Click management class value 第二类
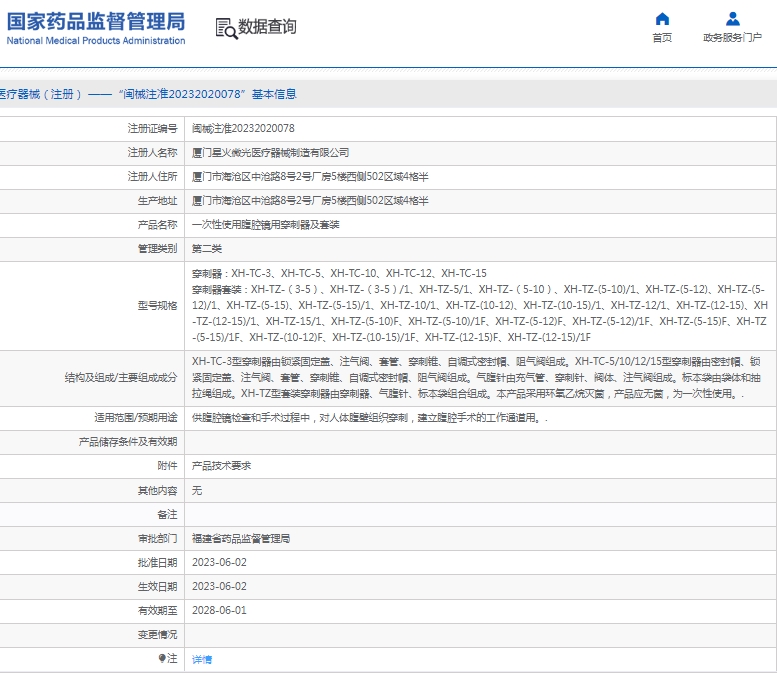 [207, 249]
